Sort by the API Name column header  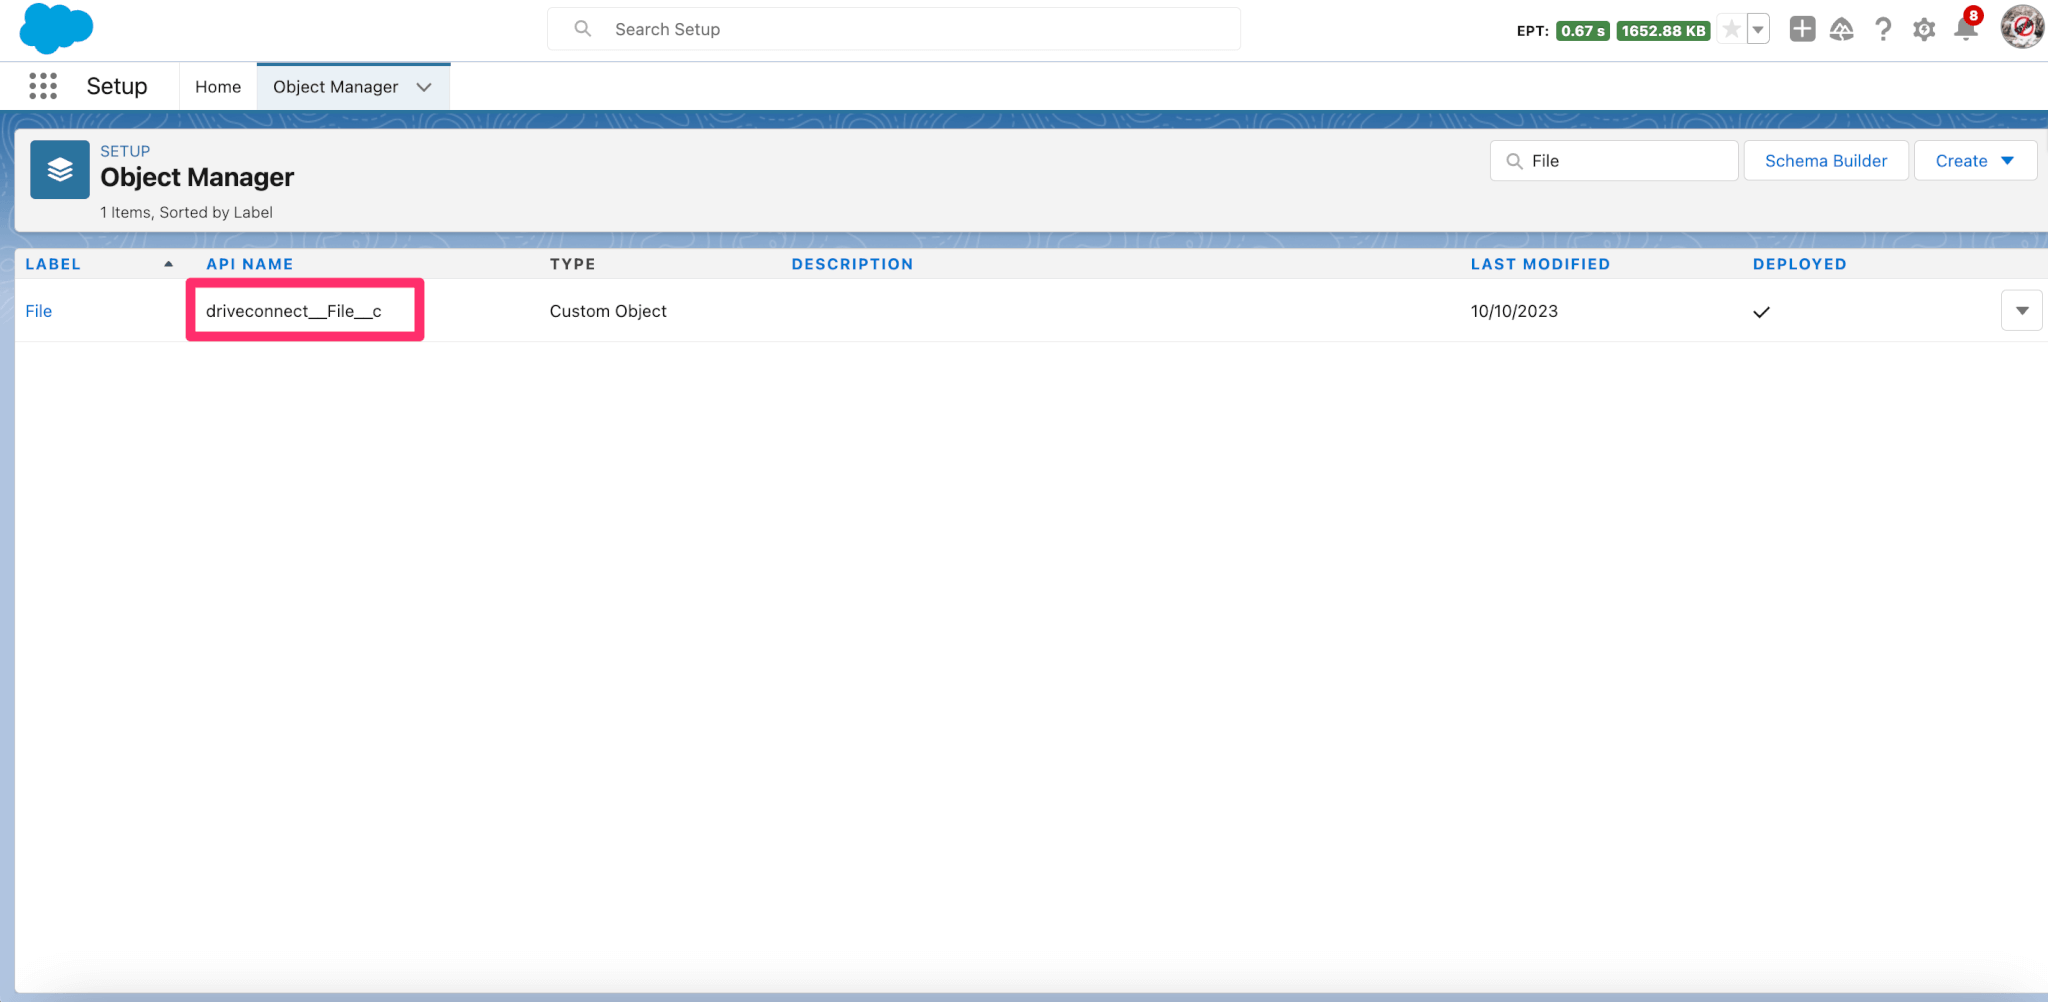pyautogui.click(x=250, y=264)
